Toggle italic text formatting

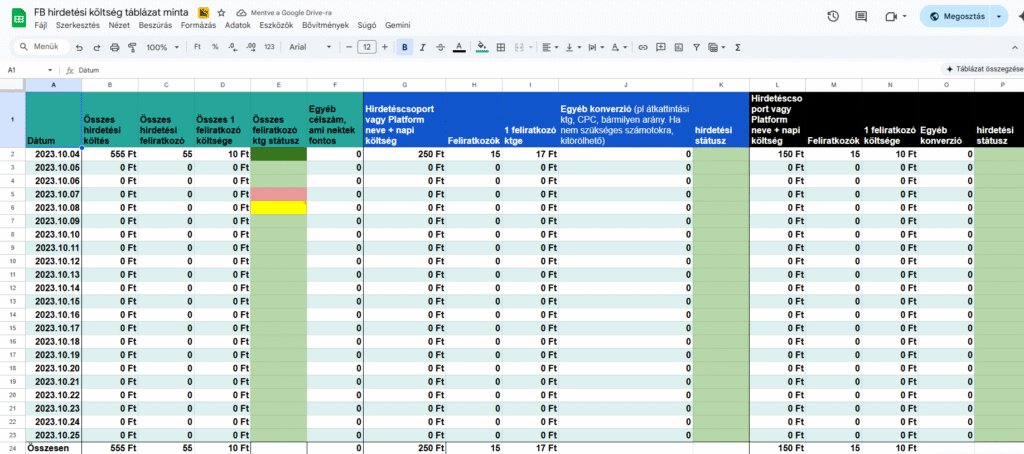point(423,47)
